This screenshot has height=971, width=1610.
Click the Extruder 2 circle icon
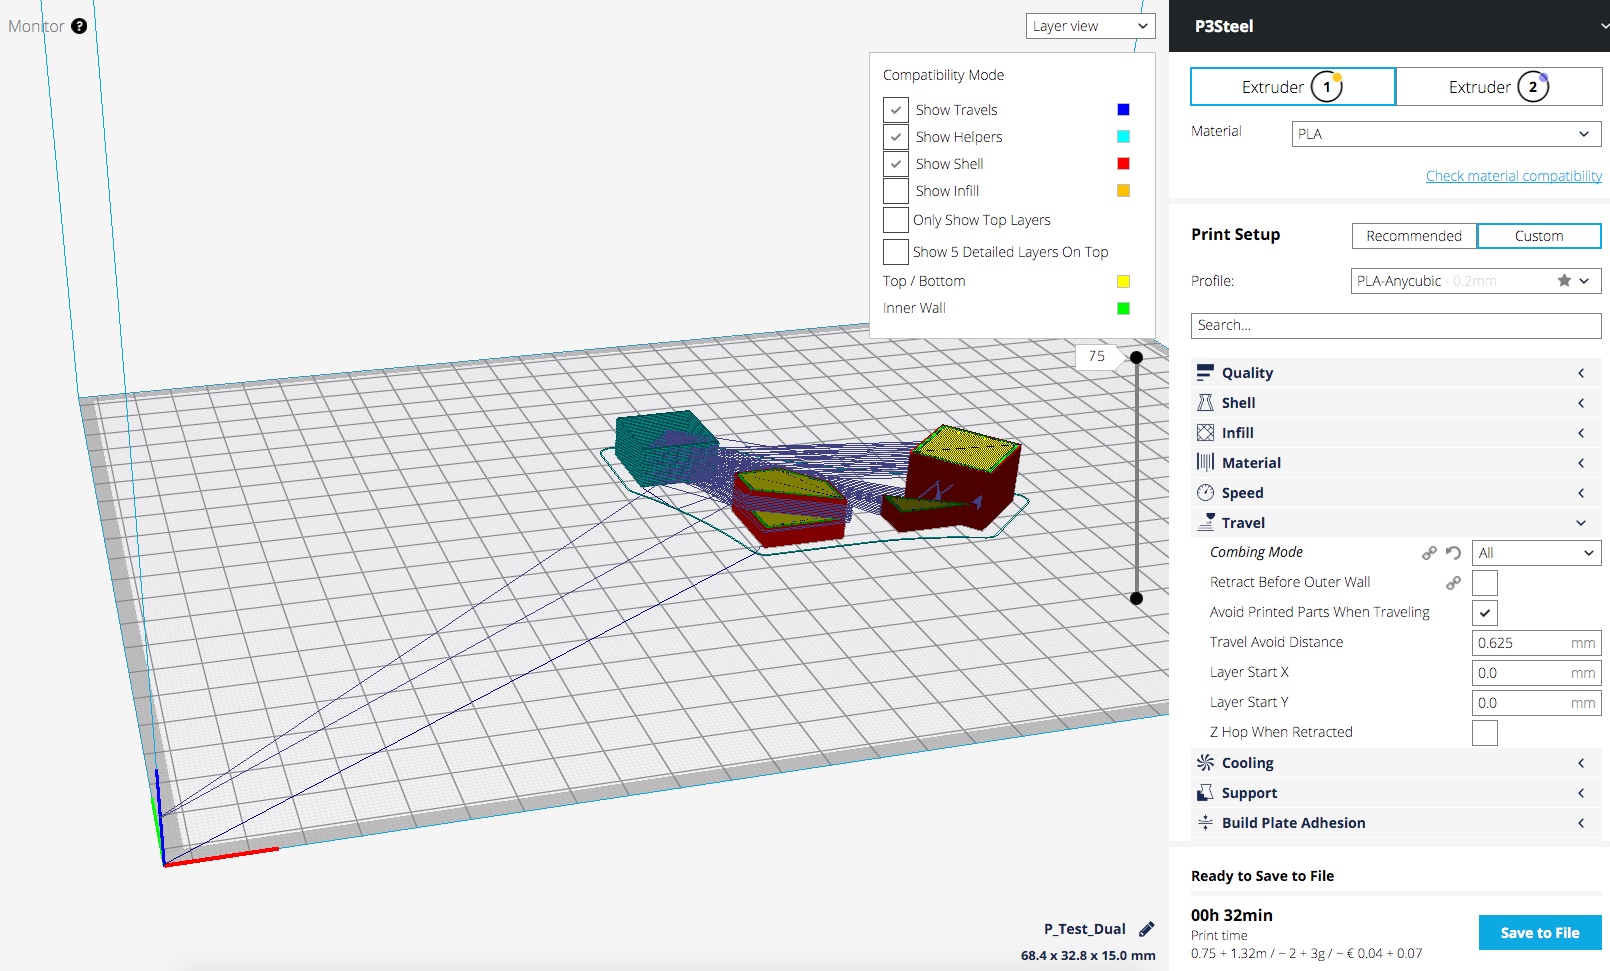click(x=1533, y=87)
